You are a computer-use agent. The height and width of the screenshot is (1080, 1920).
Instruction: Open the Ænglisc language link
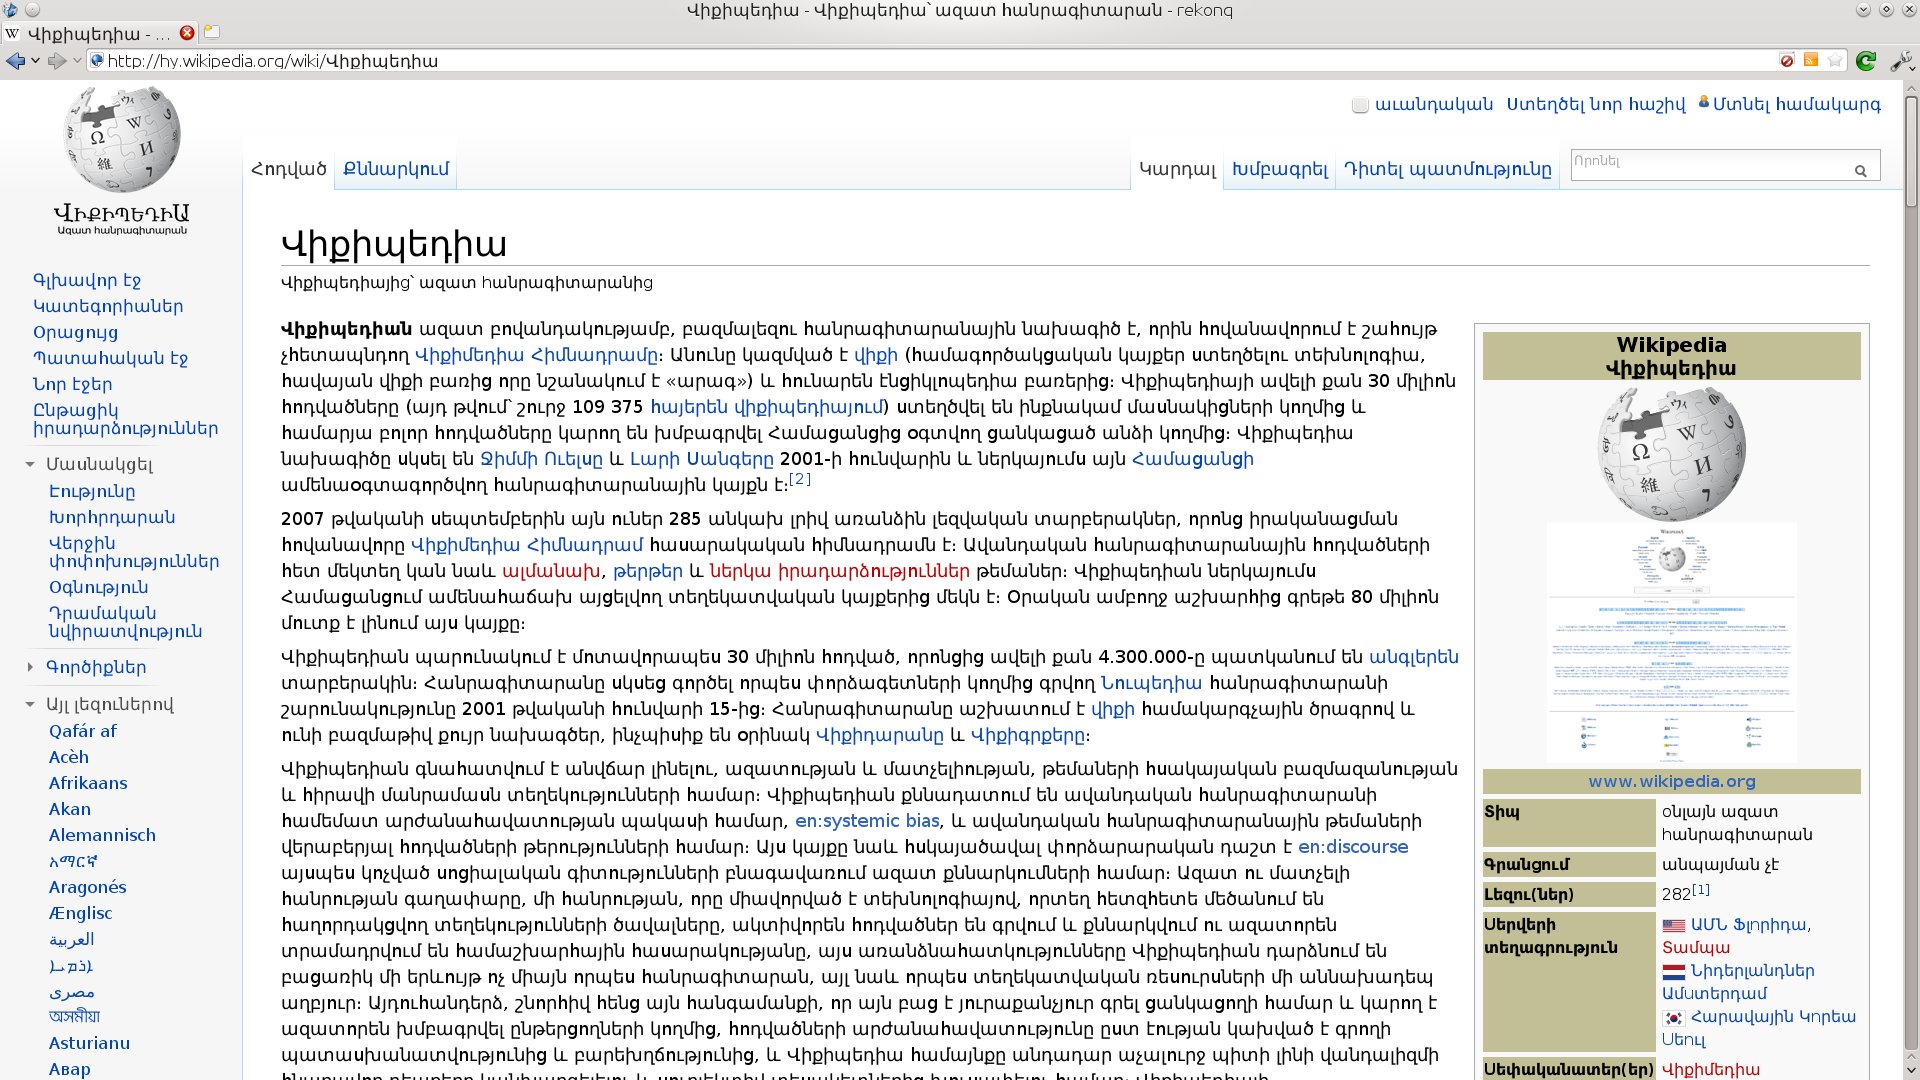tap(80, 913)
